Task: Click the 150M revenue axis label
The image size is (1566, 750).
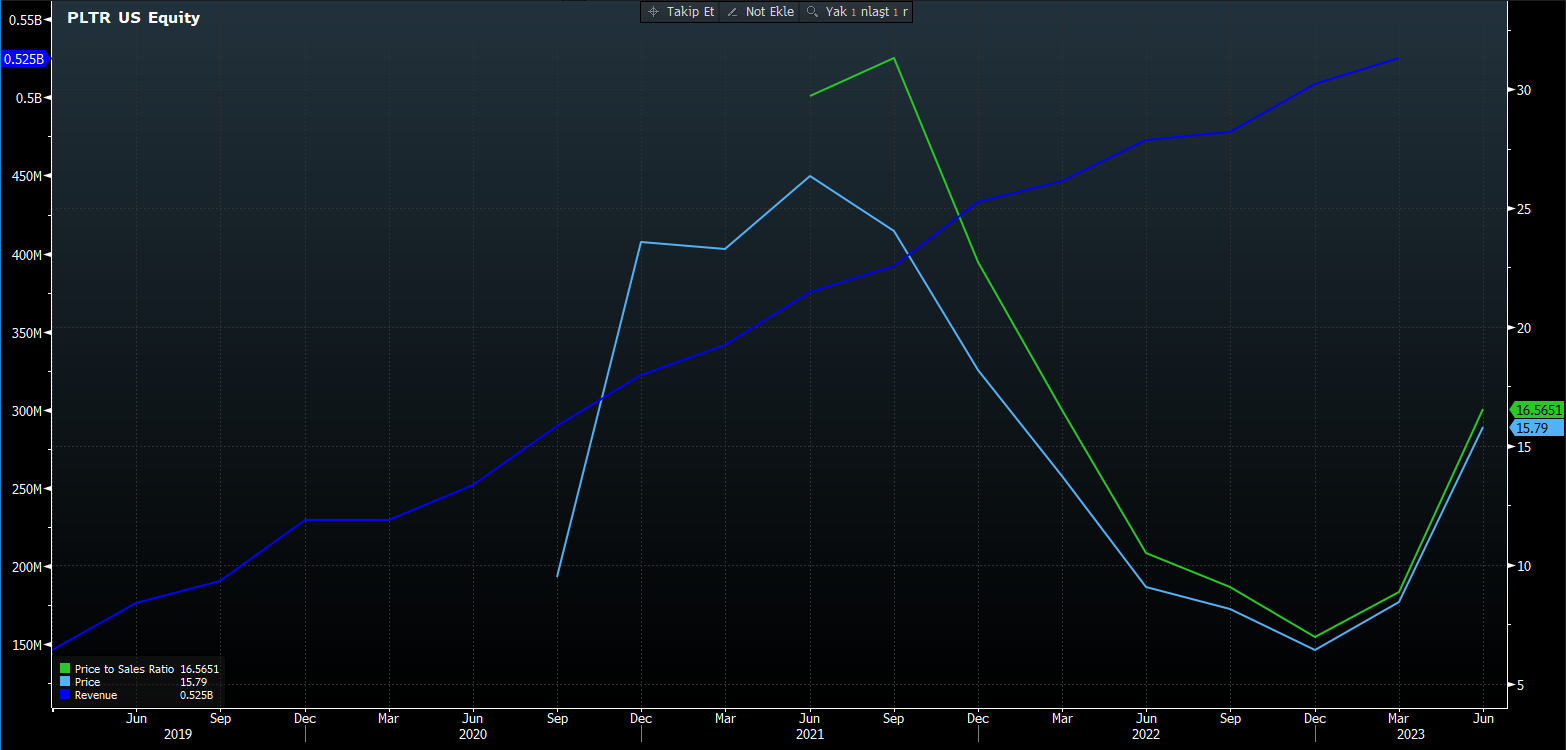Action: point(26,645)
